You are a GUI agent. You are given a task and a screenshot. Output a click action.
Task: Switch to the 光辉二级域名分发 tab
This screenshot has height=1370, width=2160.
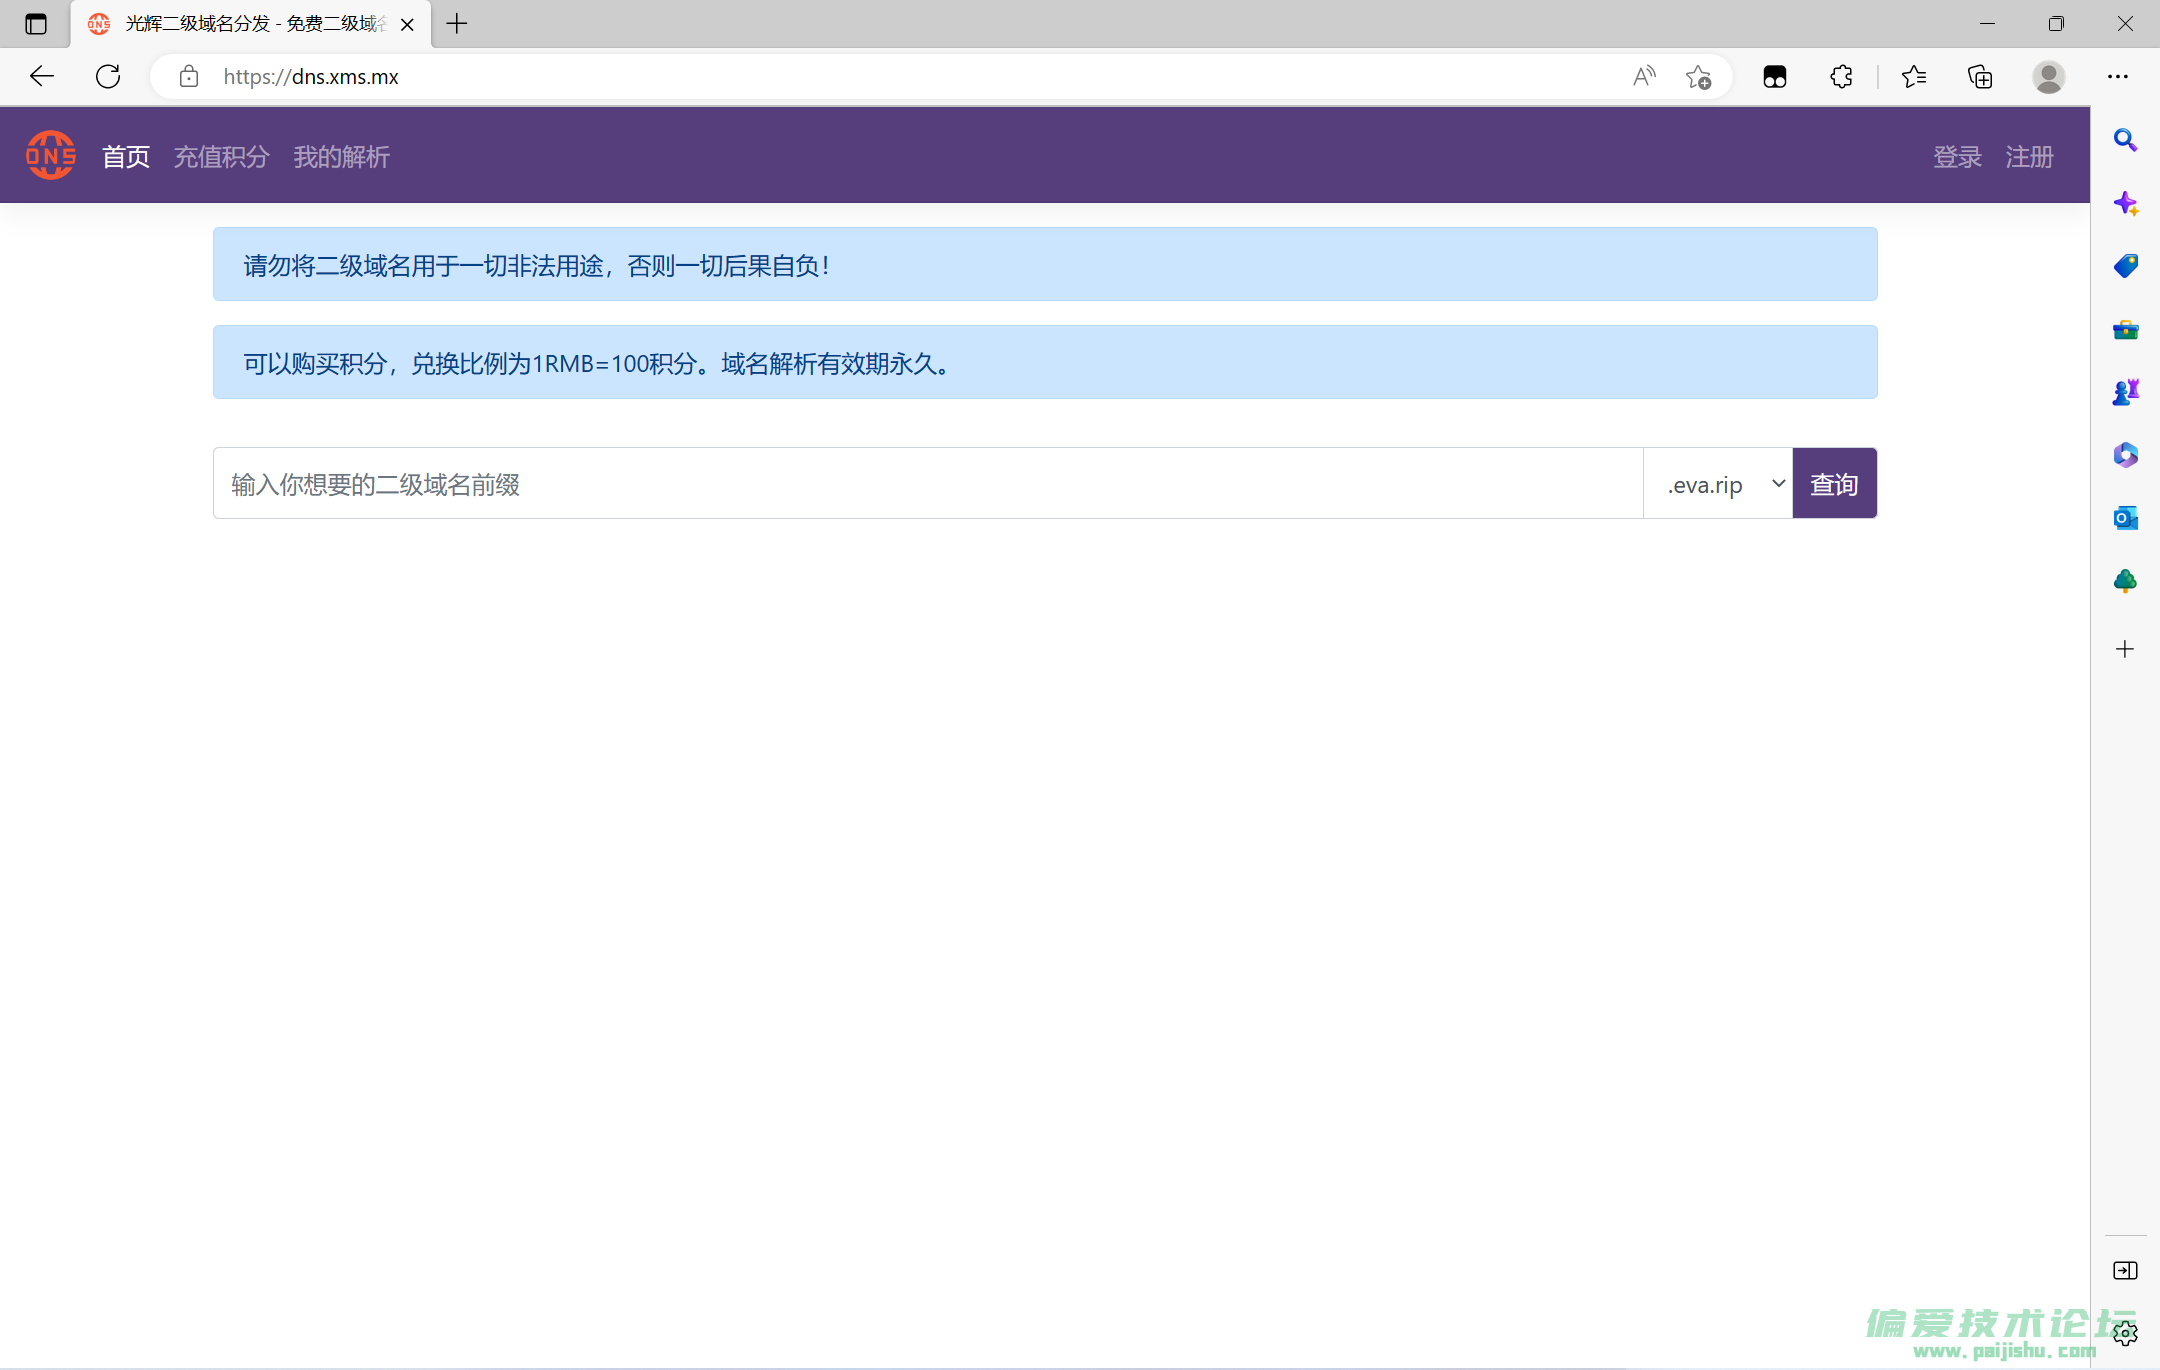tap(240, 23)
